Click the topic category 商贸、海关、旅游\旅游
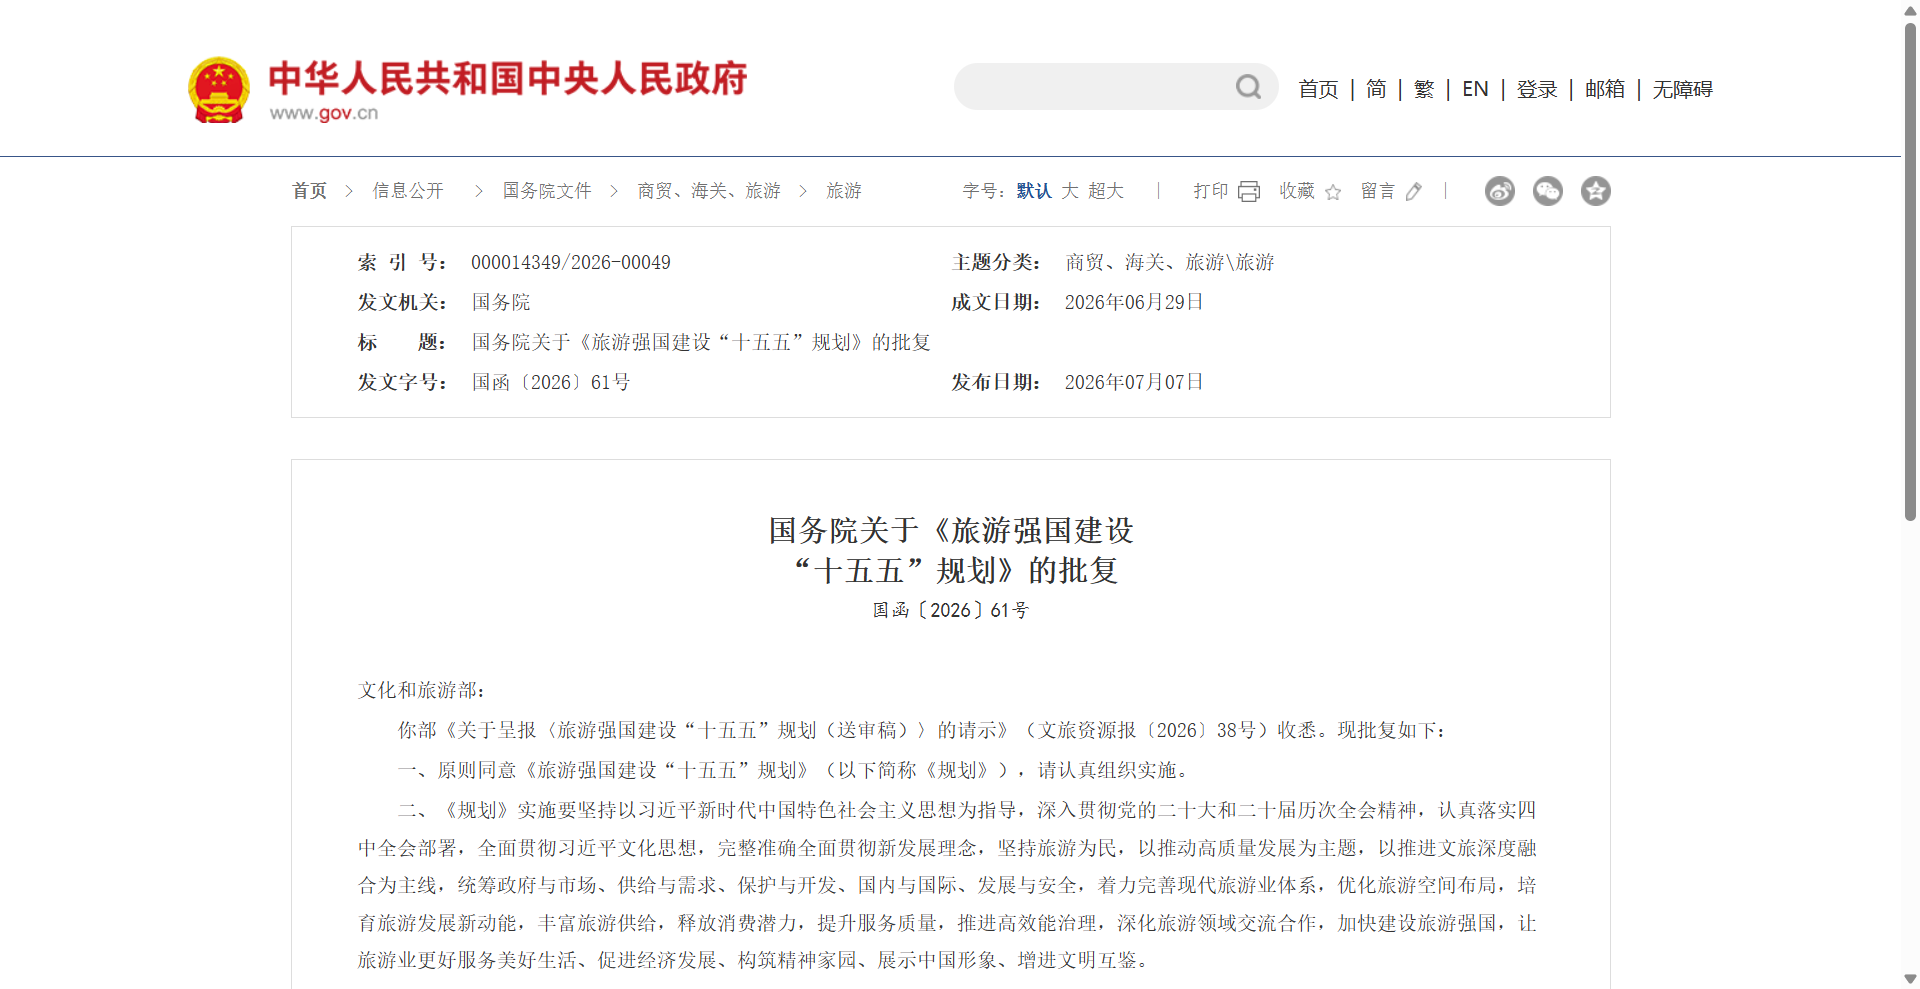This screenshot has height=989, width=1920. click(1170, 262)
